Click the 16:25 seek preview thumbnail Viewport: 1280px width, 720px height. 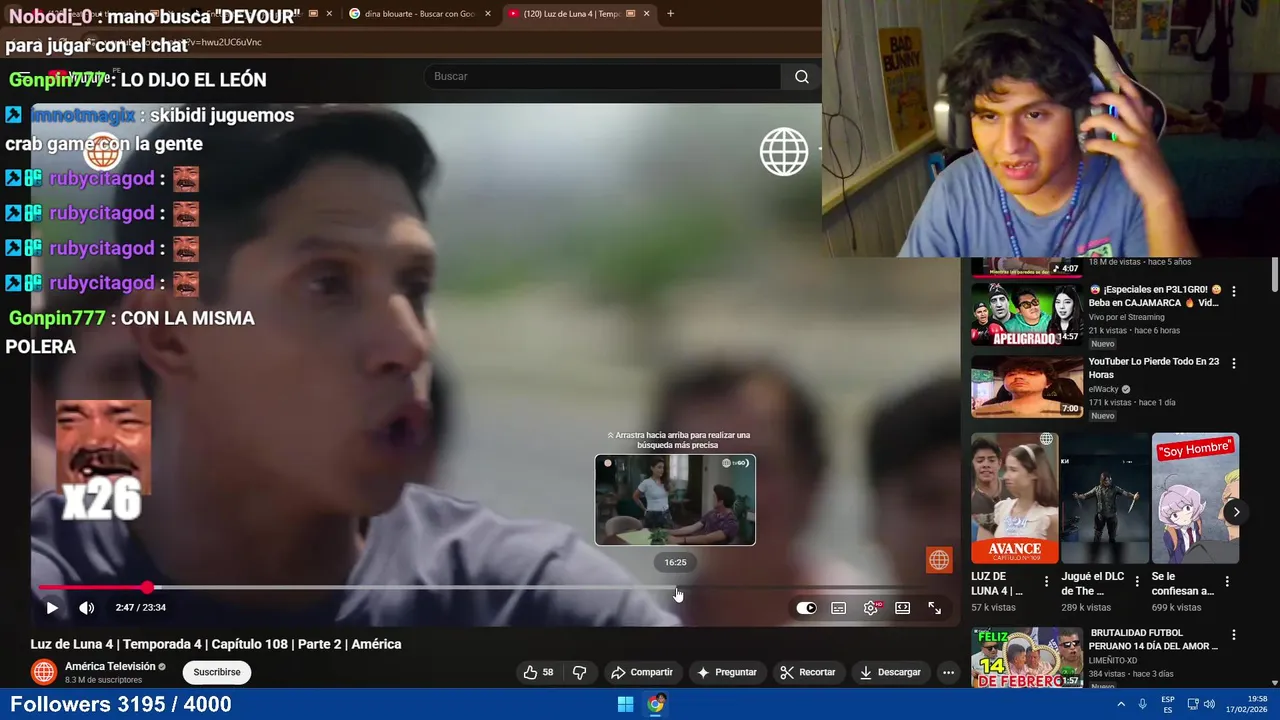pos(675,500)
